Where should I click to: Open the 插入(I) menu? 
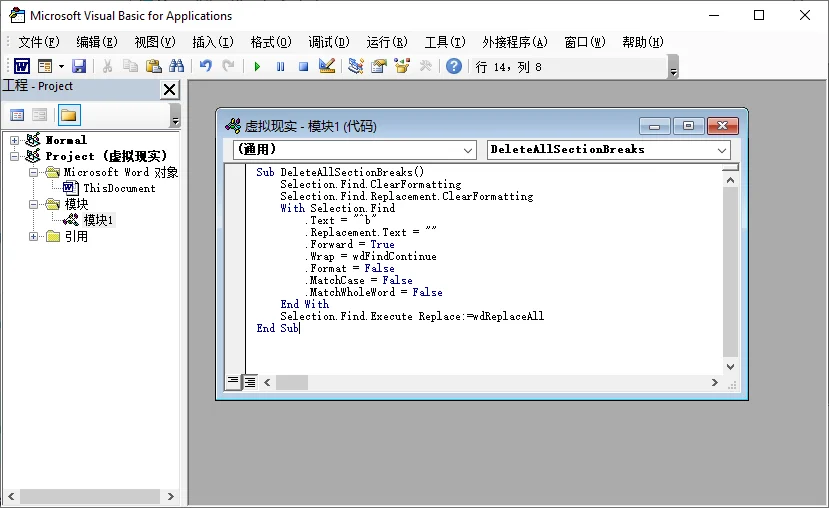(213, 42)
